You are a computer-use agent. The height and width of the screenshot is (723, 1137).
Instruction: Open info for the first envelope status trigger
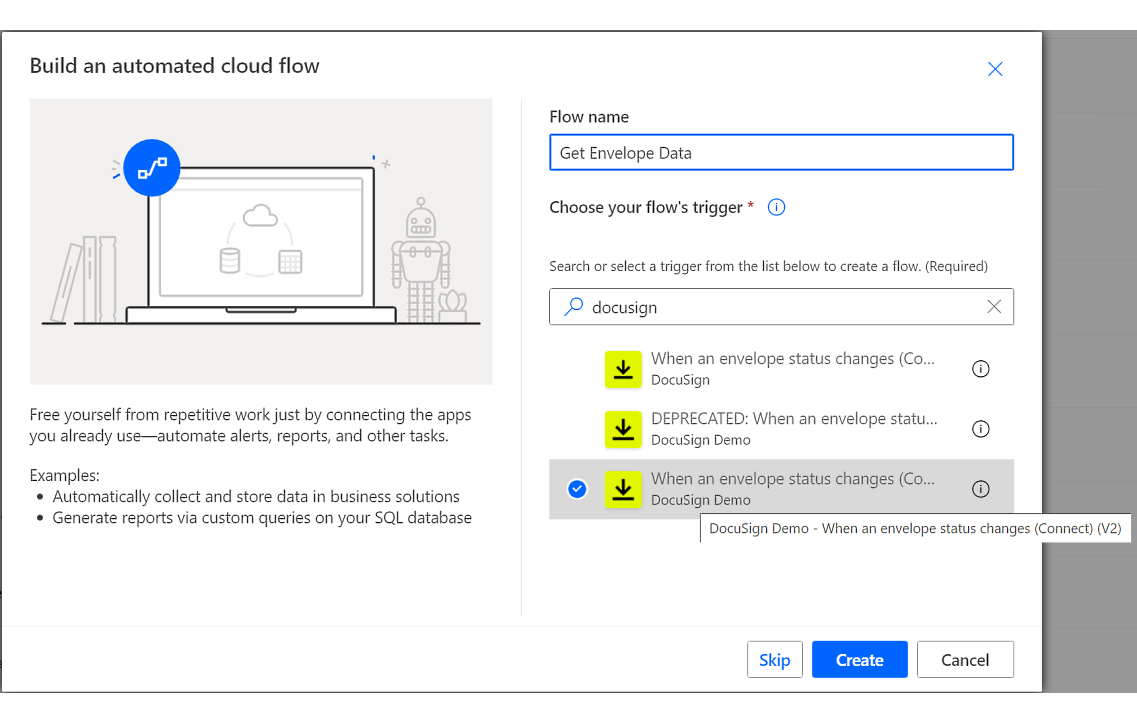(980, 368)
